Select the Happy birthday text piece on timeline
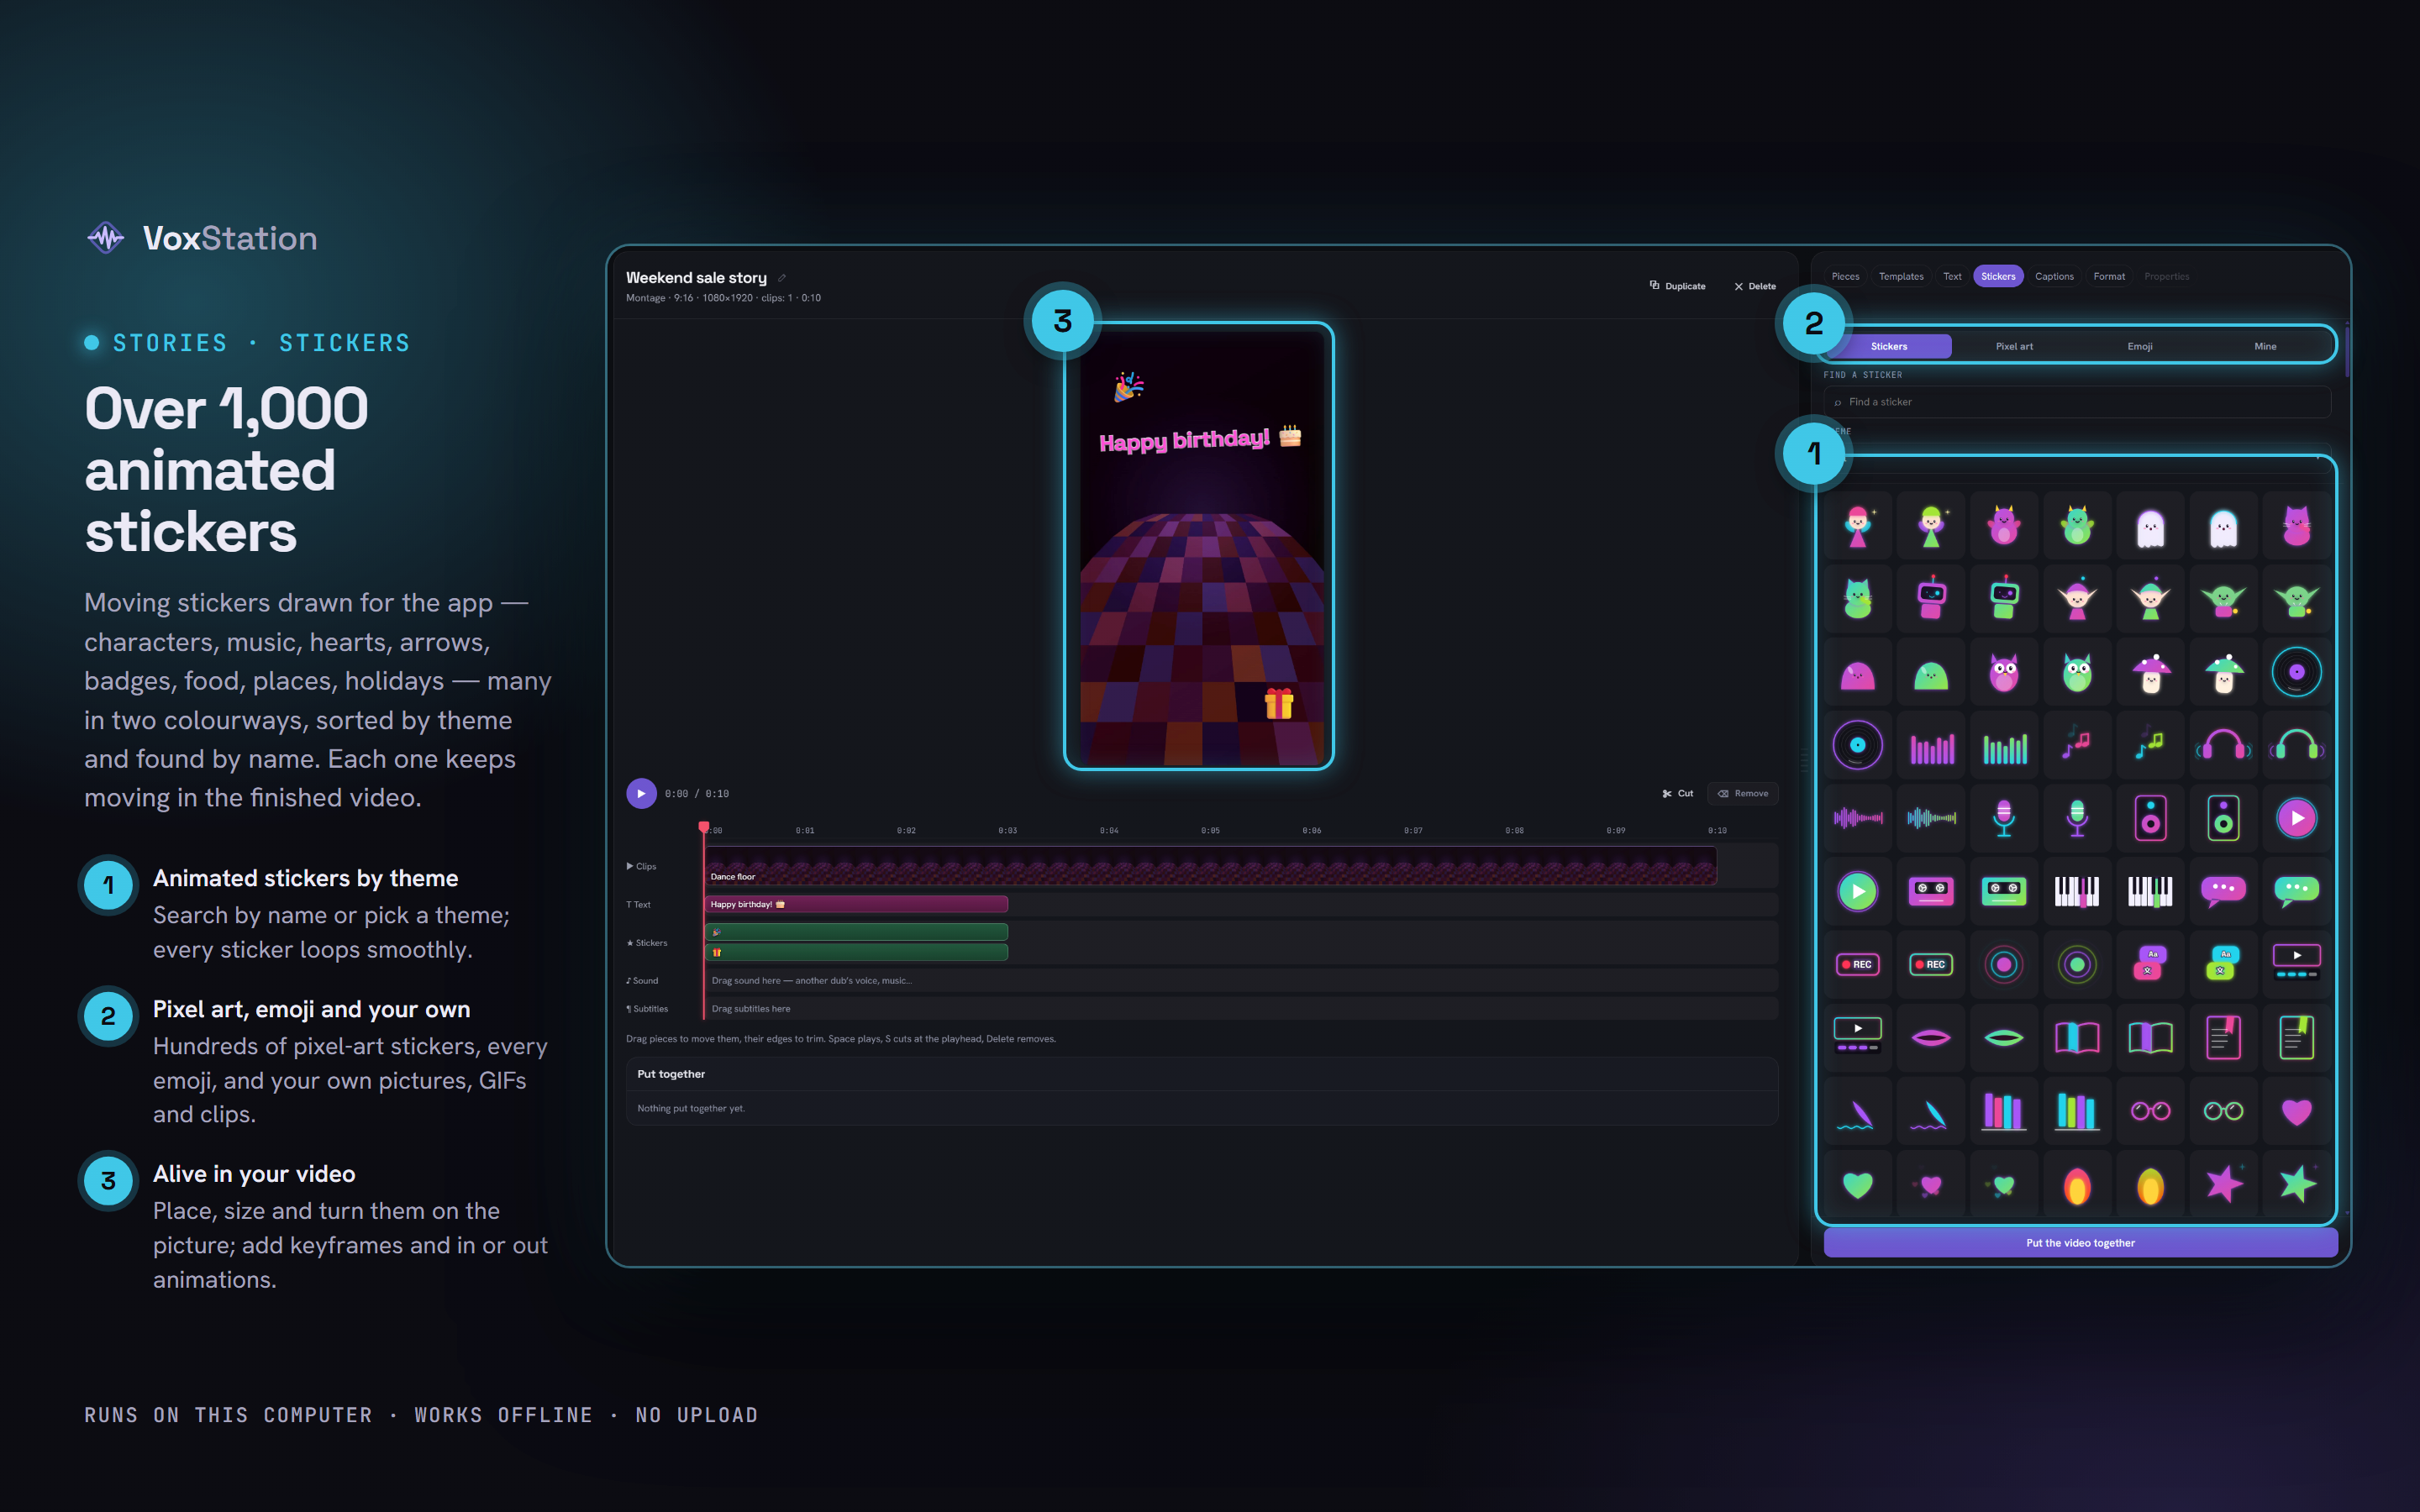 (856, 904)
